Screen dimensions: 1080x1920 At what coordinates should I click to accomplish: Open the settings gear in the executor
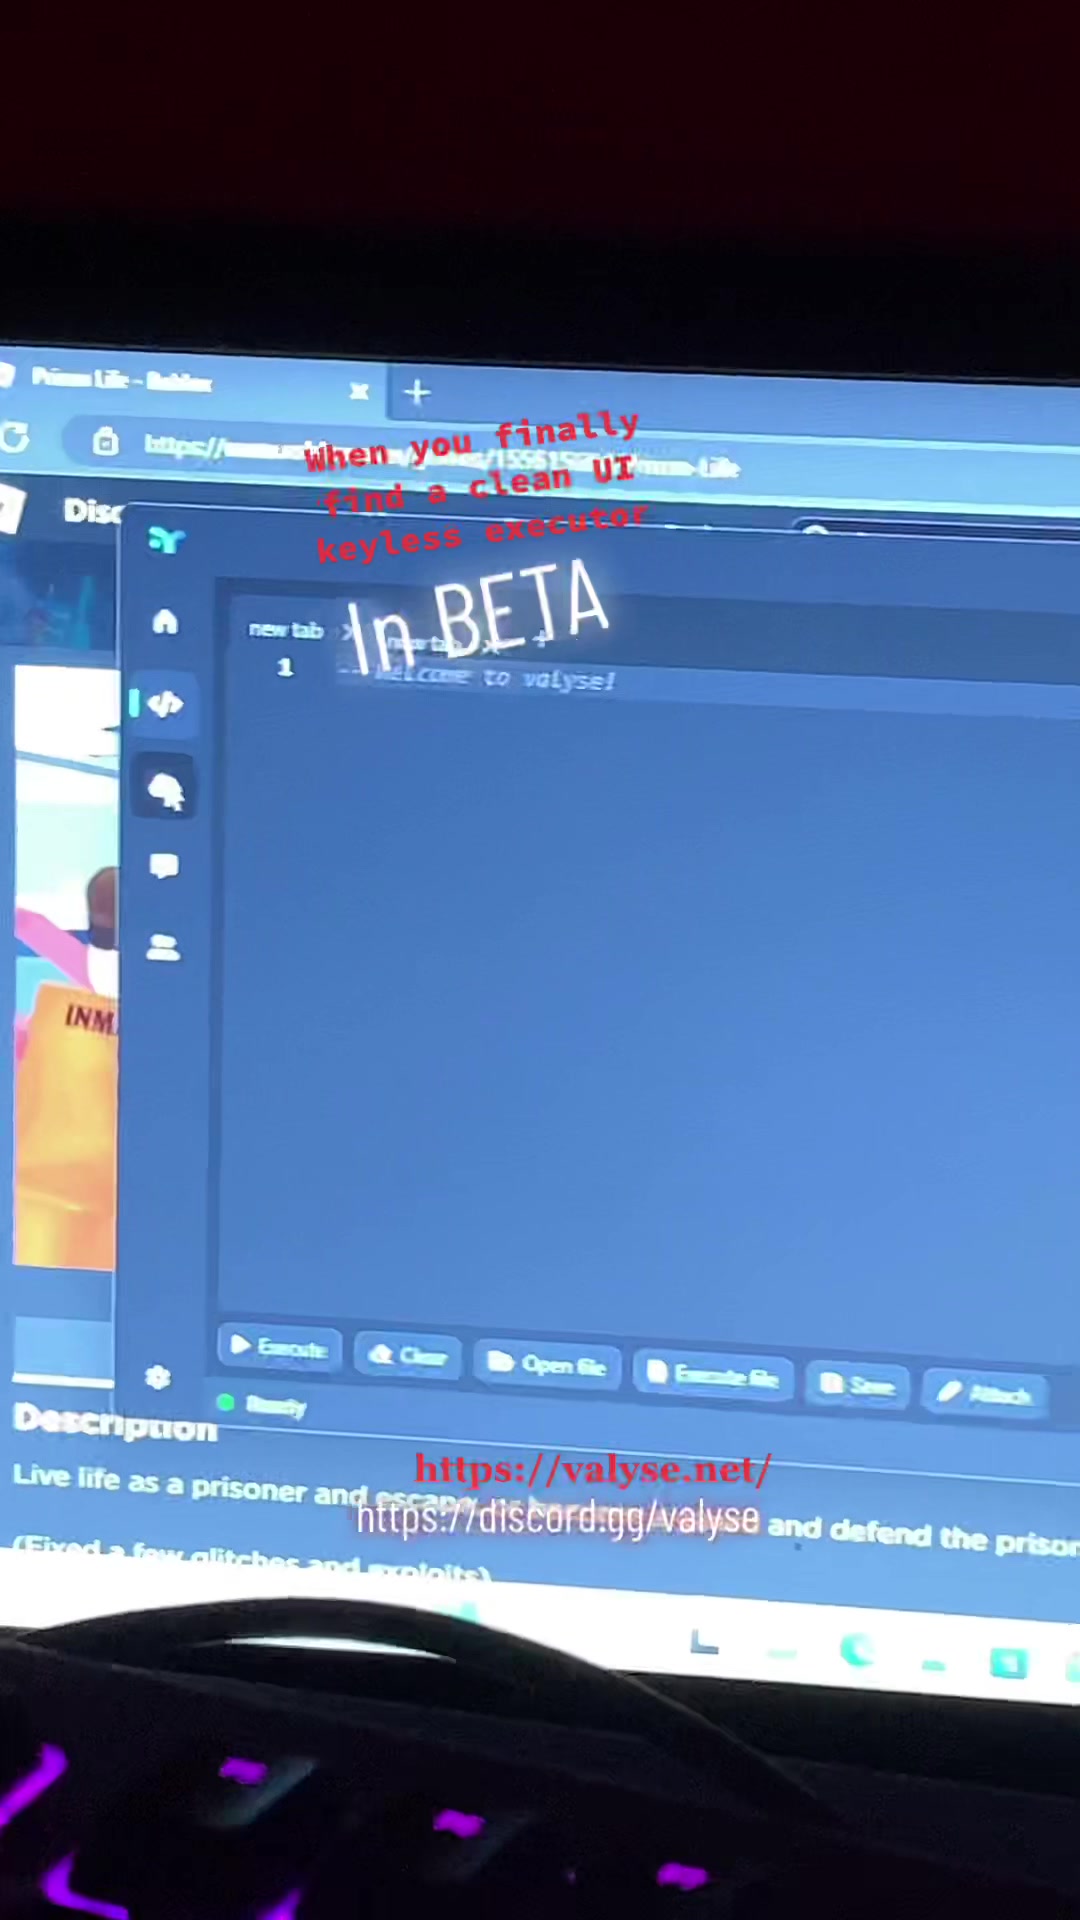(x=158, y=1378)
